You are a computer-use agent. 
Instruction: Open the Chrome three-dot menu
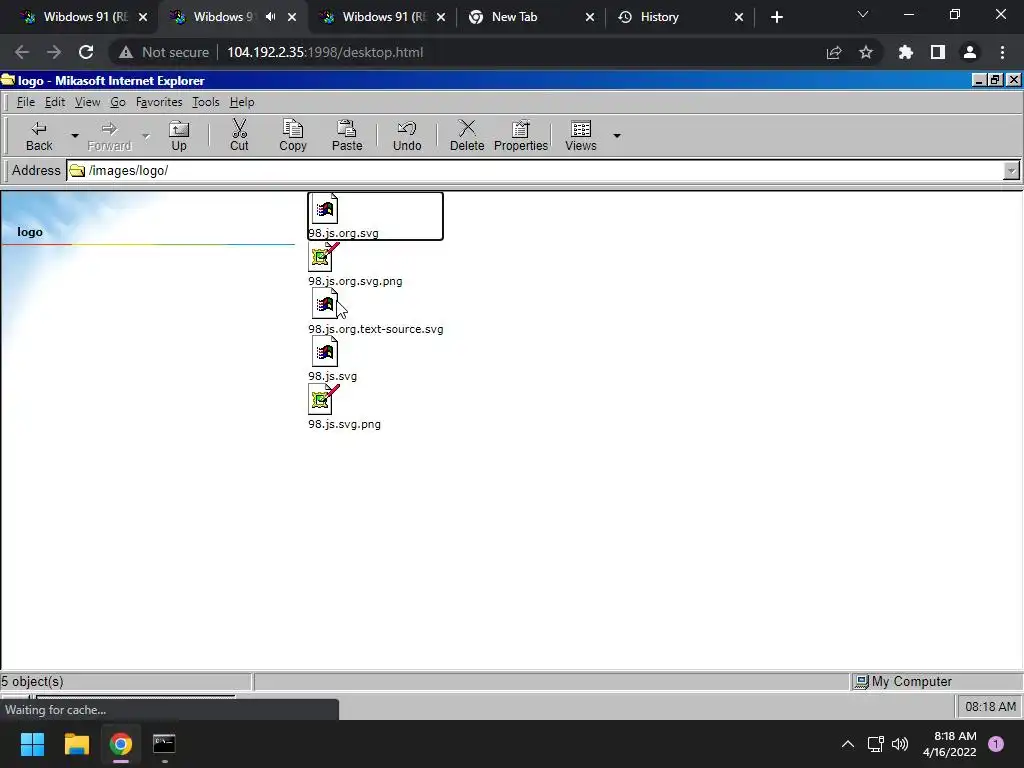pyautogui.click(x=1002, y=52)
